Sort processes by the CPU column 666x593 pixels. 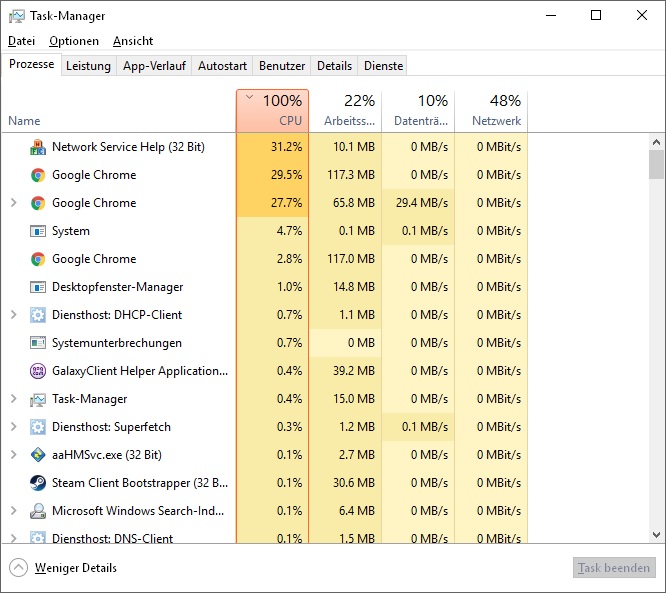coord(272,111)
